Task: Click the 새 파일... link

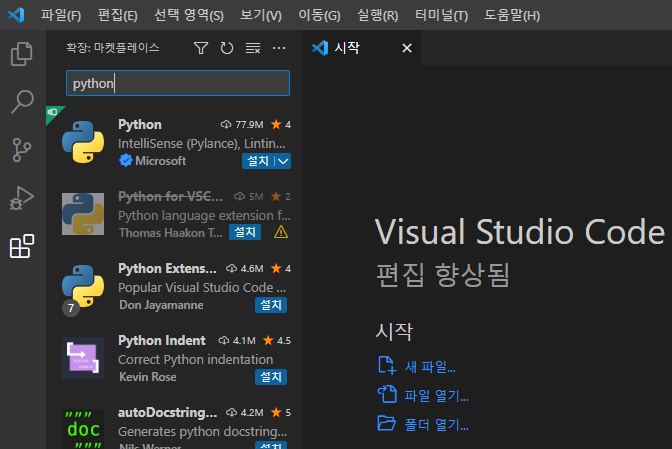Action: point(430,367)
